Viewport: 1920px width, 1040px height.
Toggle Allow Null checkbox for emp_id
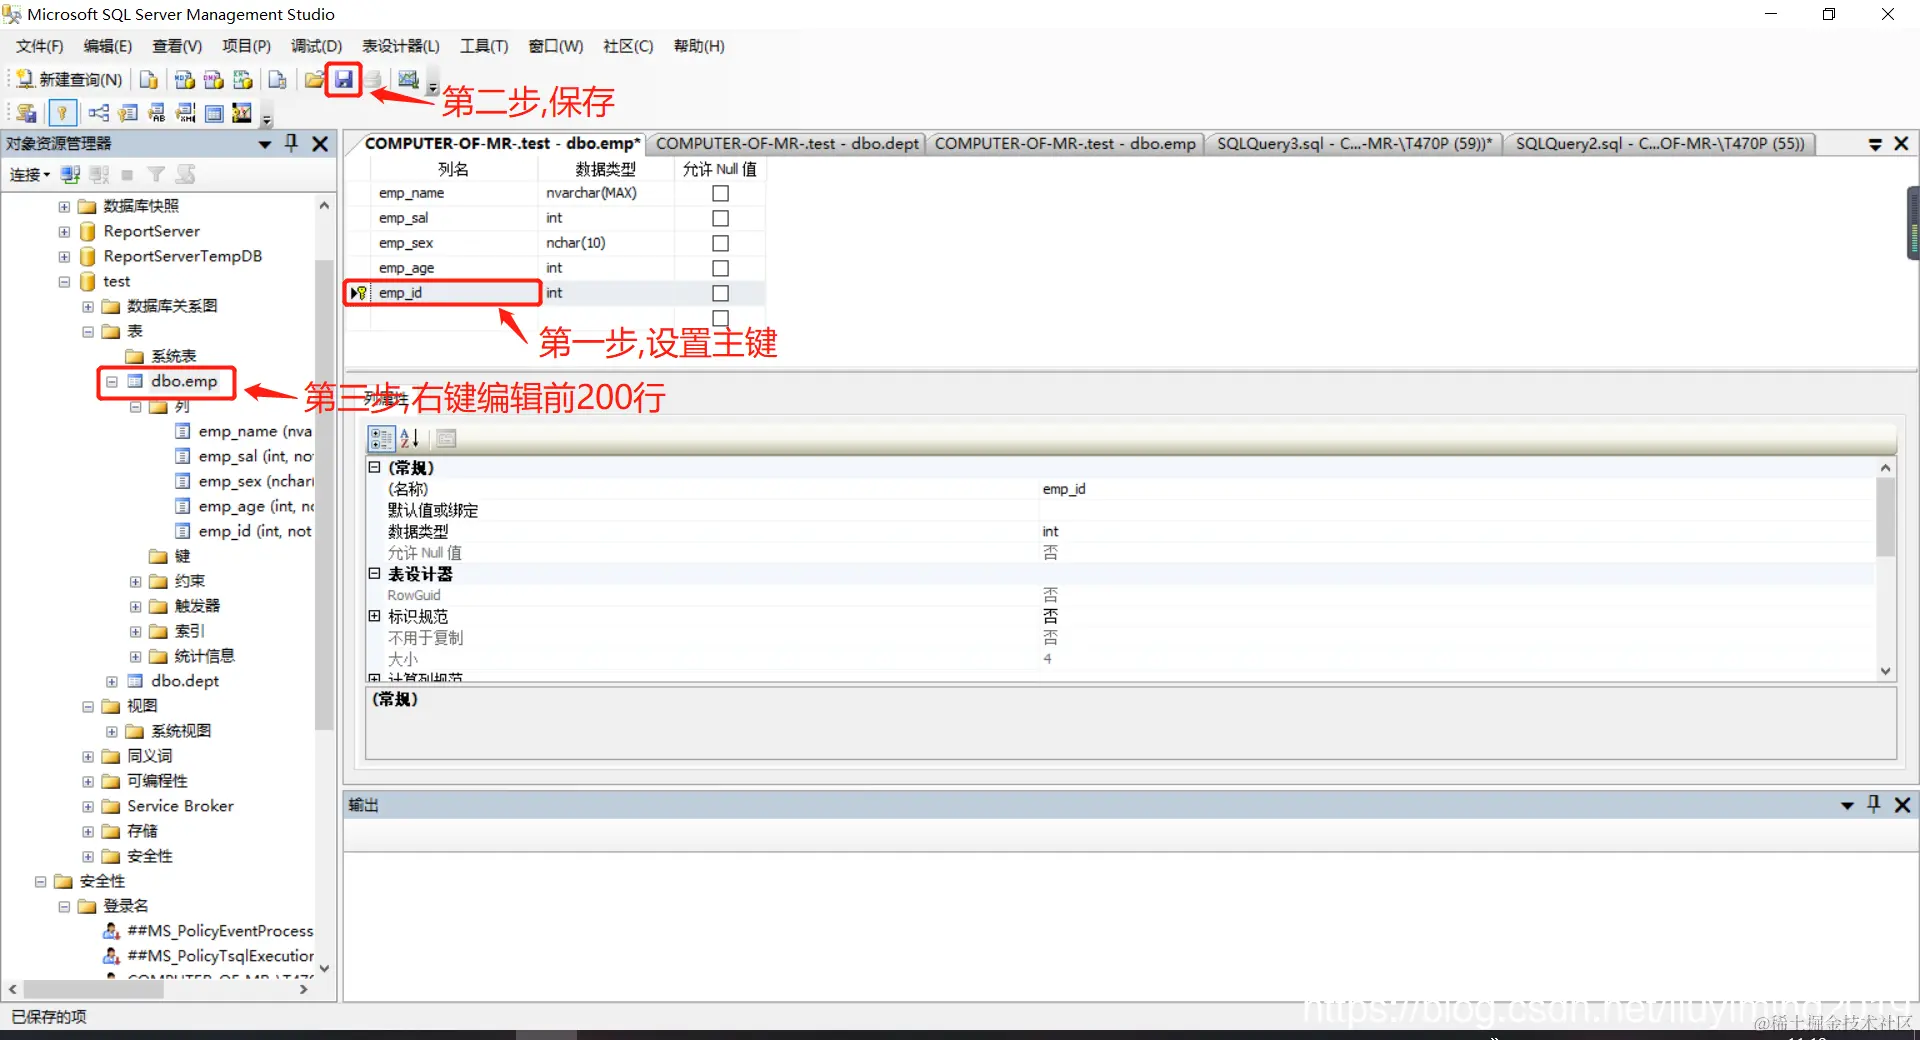(x=720, y=293)
